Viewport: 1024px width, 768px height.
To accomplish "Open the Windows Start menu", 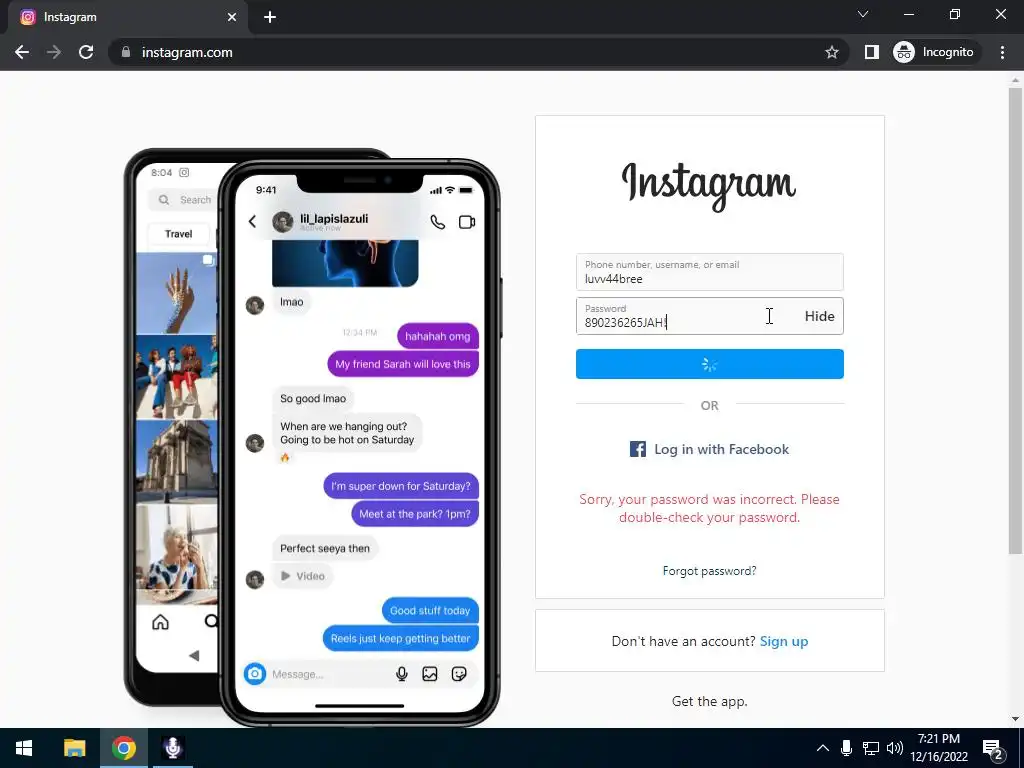I will pos(24,748).
